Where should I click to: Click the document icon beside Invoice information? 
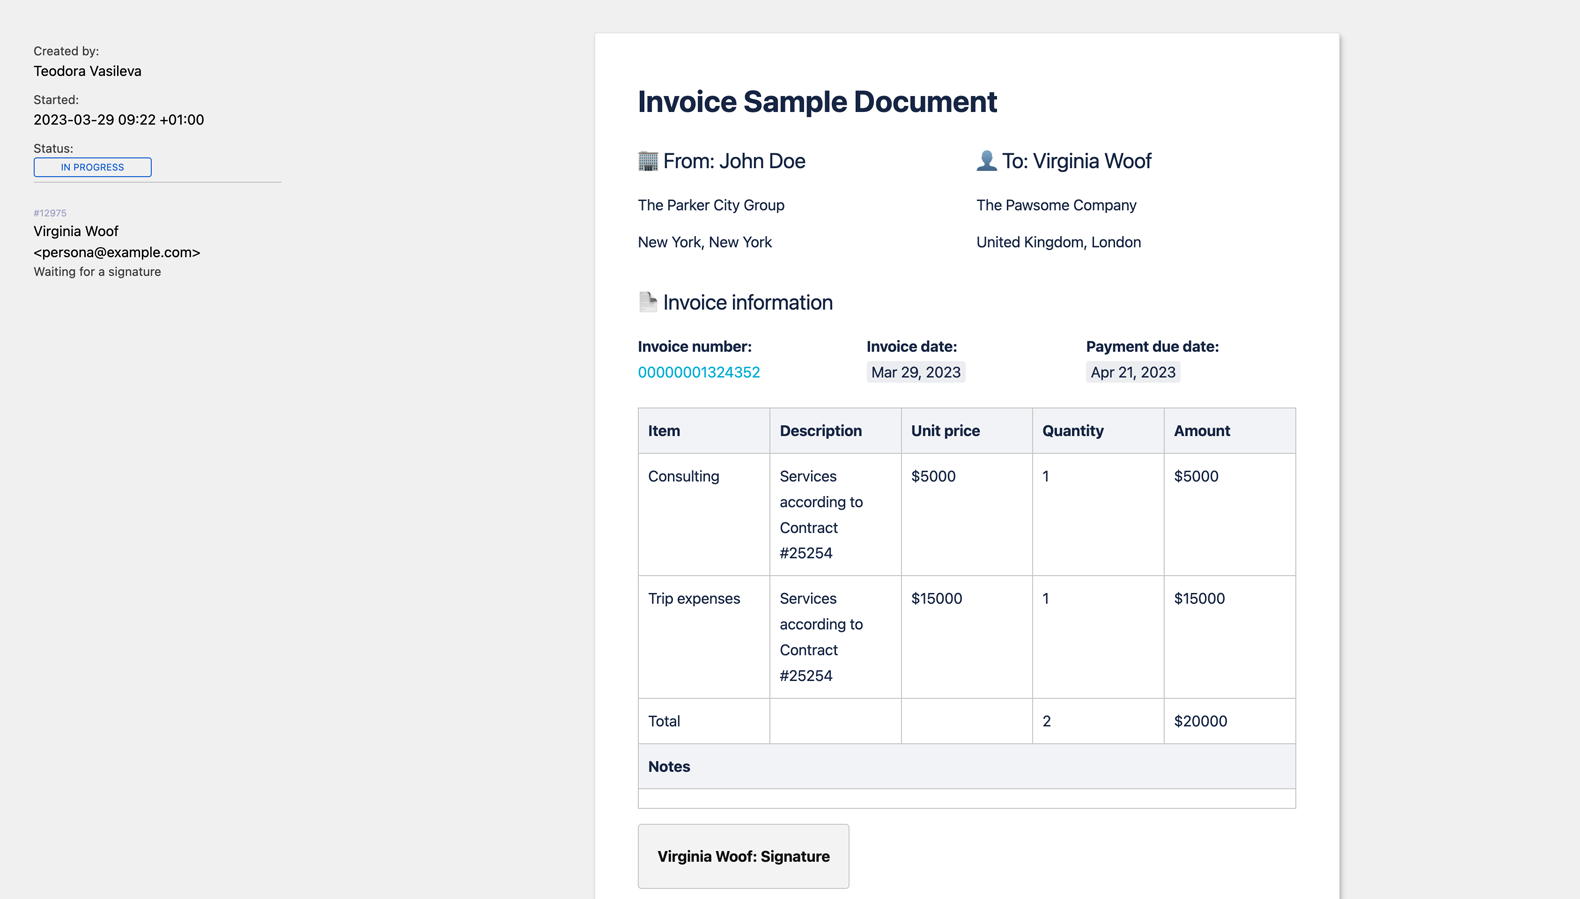tap(648, 302)
